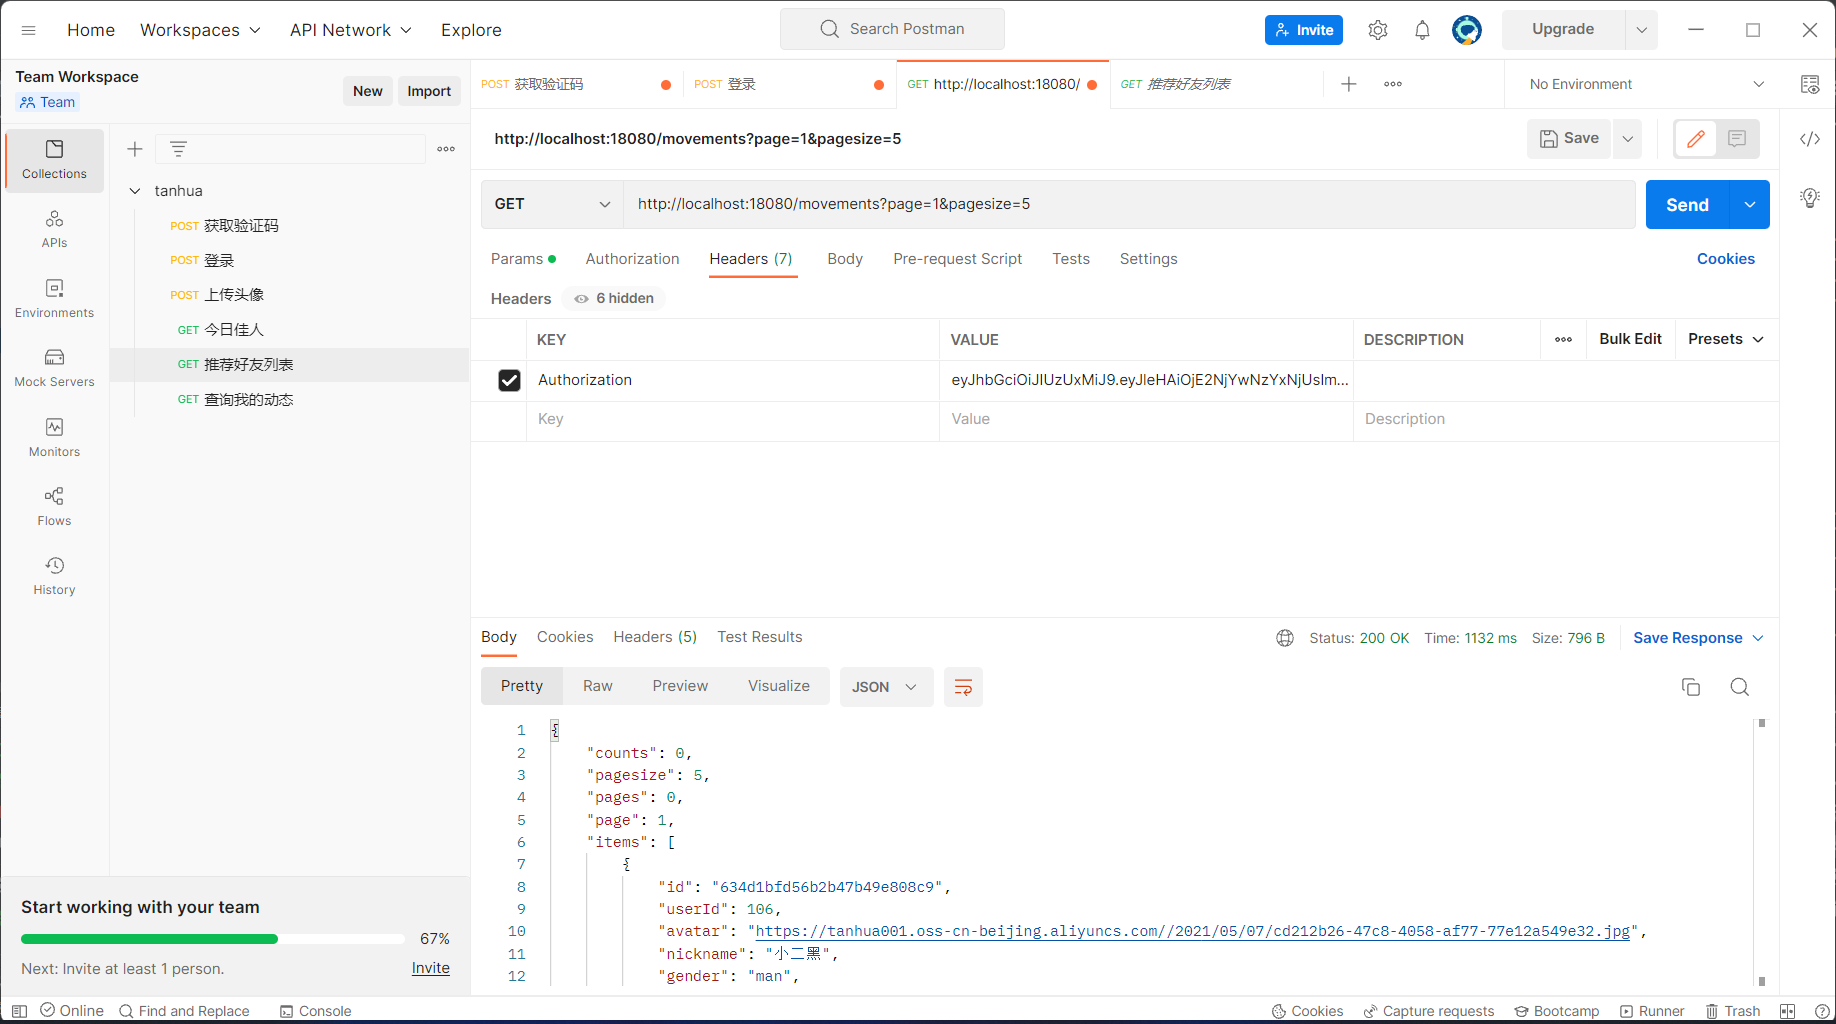Viewport: 1836px width, 1024px height.
Task: Open the settings gear icon
Action: point(1378,30)
